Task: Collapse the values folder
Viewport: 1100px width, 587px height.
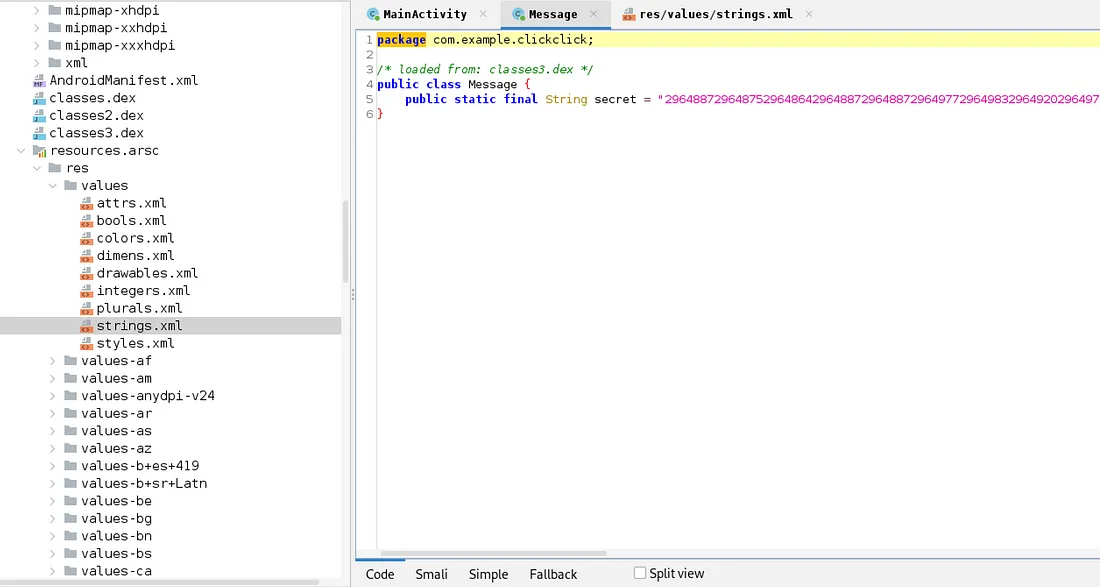Action: (x=53, y=186)
